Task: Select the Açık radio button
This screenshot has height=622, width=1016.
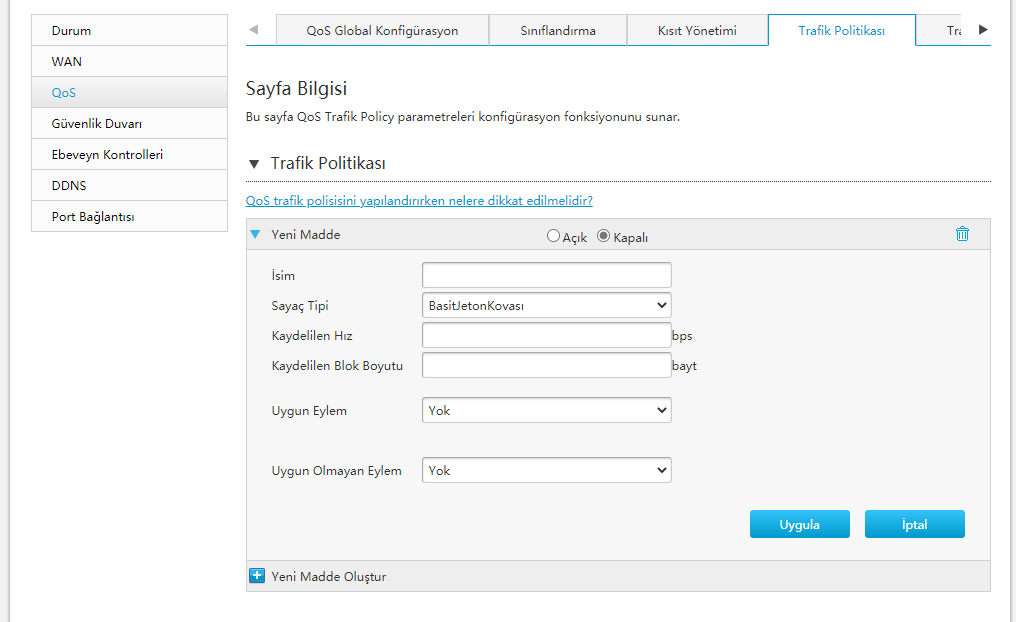Action: [553, 236]
